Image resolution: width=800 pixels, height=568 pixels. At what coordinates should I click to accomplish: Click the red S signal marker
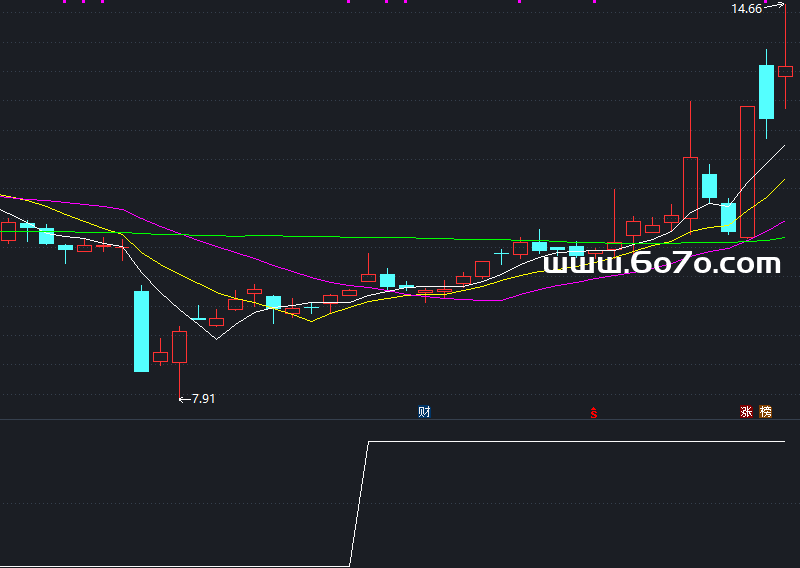[x=593, y=412]
